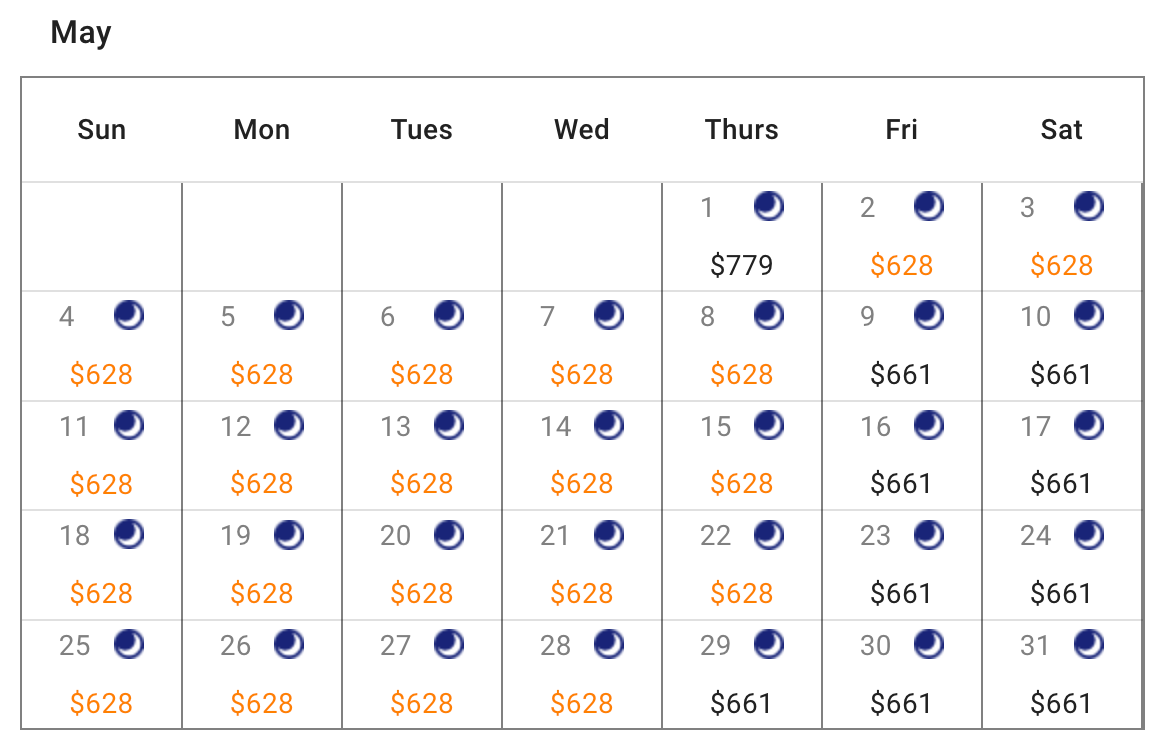Click the moon icon on May 9
Image resolution: width=1158 pixels, height=752 pixels.
(x=928, y=315)
